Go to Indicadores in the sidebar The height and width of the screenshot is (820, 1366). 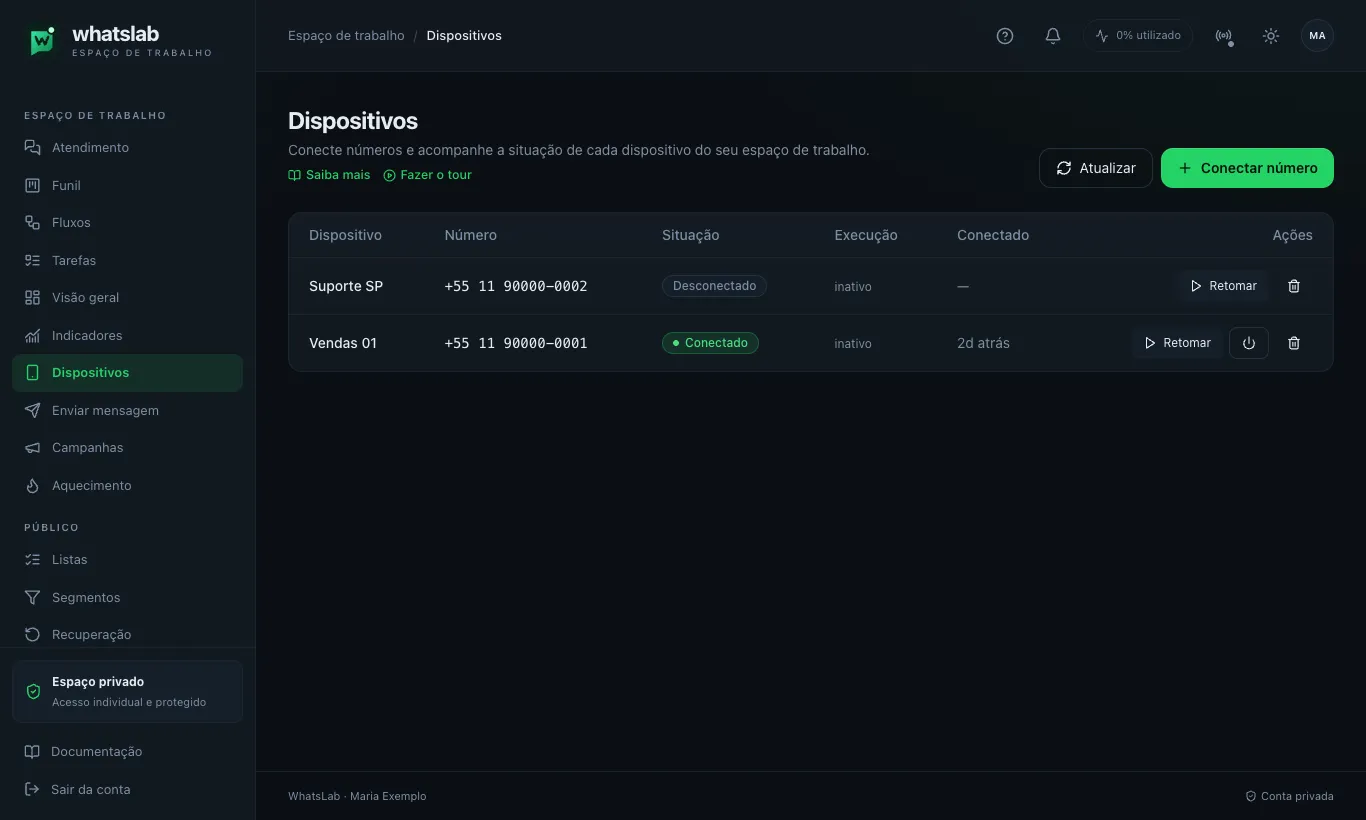click(x=127, y=335)
